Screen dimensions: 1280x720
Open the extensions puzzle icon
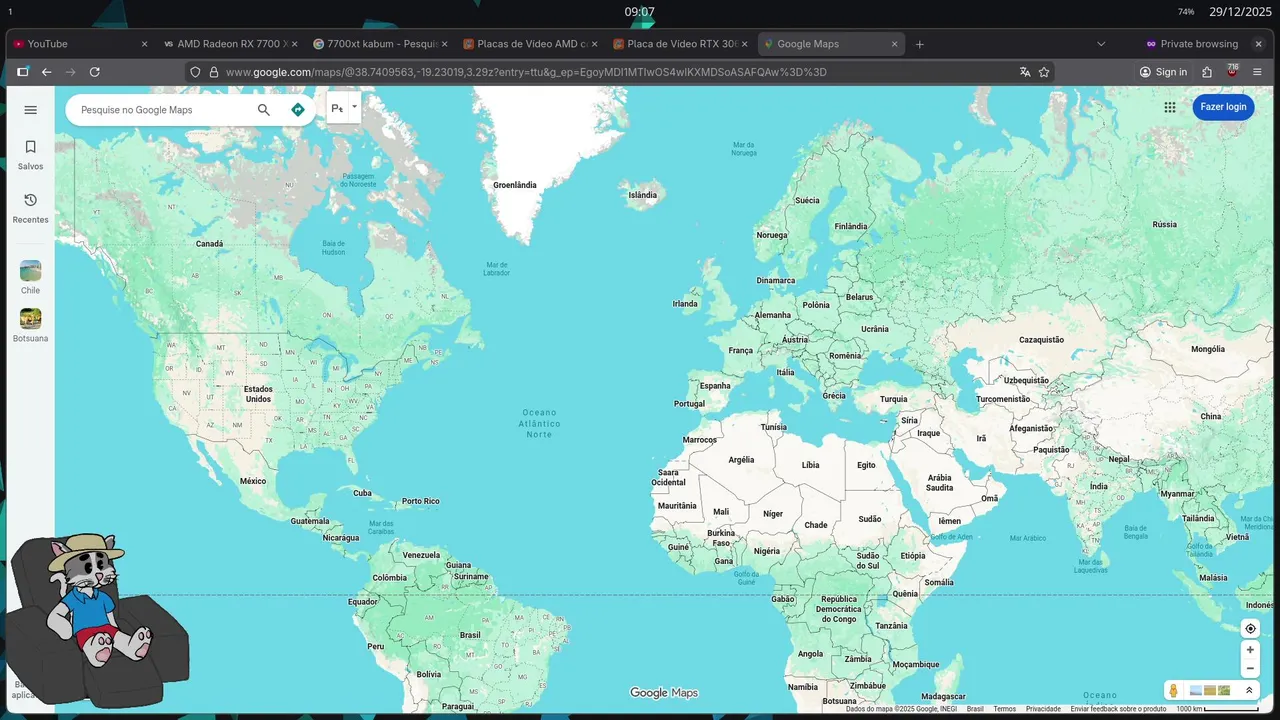pyautogui.click(x=1207, y=72)
